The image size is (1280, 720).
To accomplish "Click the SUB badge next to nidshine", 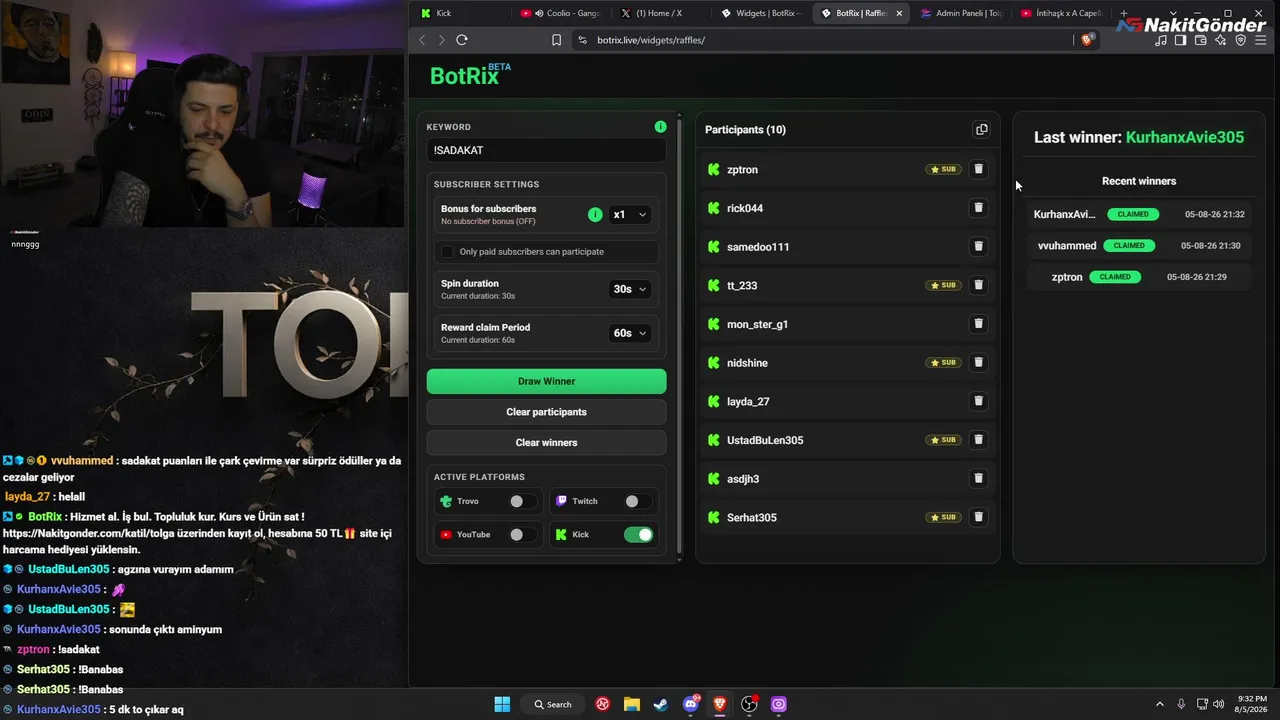I will pos(943,362).
